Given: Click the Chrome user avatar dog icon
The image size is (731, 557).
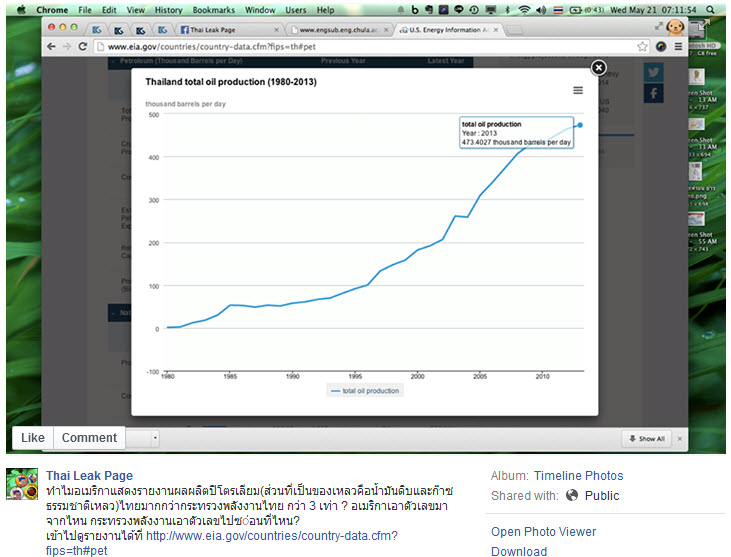Looking at the screenshot, I should [x=675, y=28].
